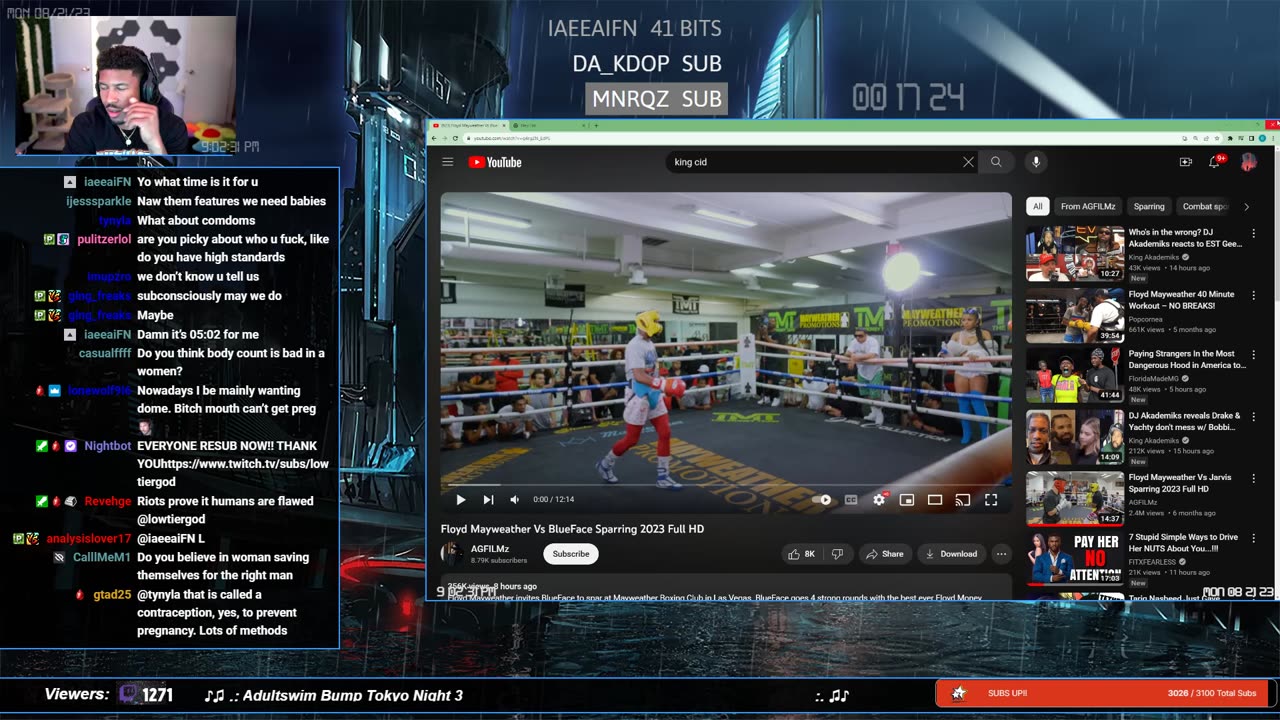Reload the browser page
The image size is (1280, 720).
click(x=456, y=138)
